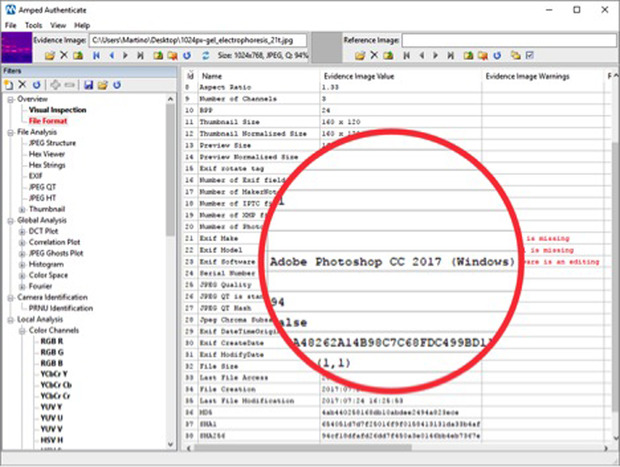Click the purple evidence image thumbnail
Screen dimensions: 620x467
[x=16, y=48]
